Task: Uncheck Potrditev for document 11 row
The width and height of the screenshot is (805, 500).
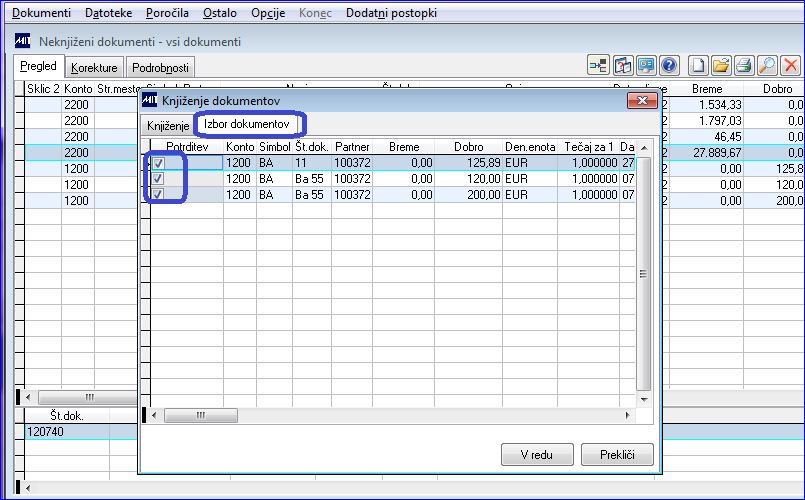Action: point(158,163)
